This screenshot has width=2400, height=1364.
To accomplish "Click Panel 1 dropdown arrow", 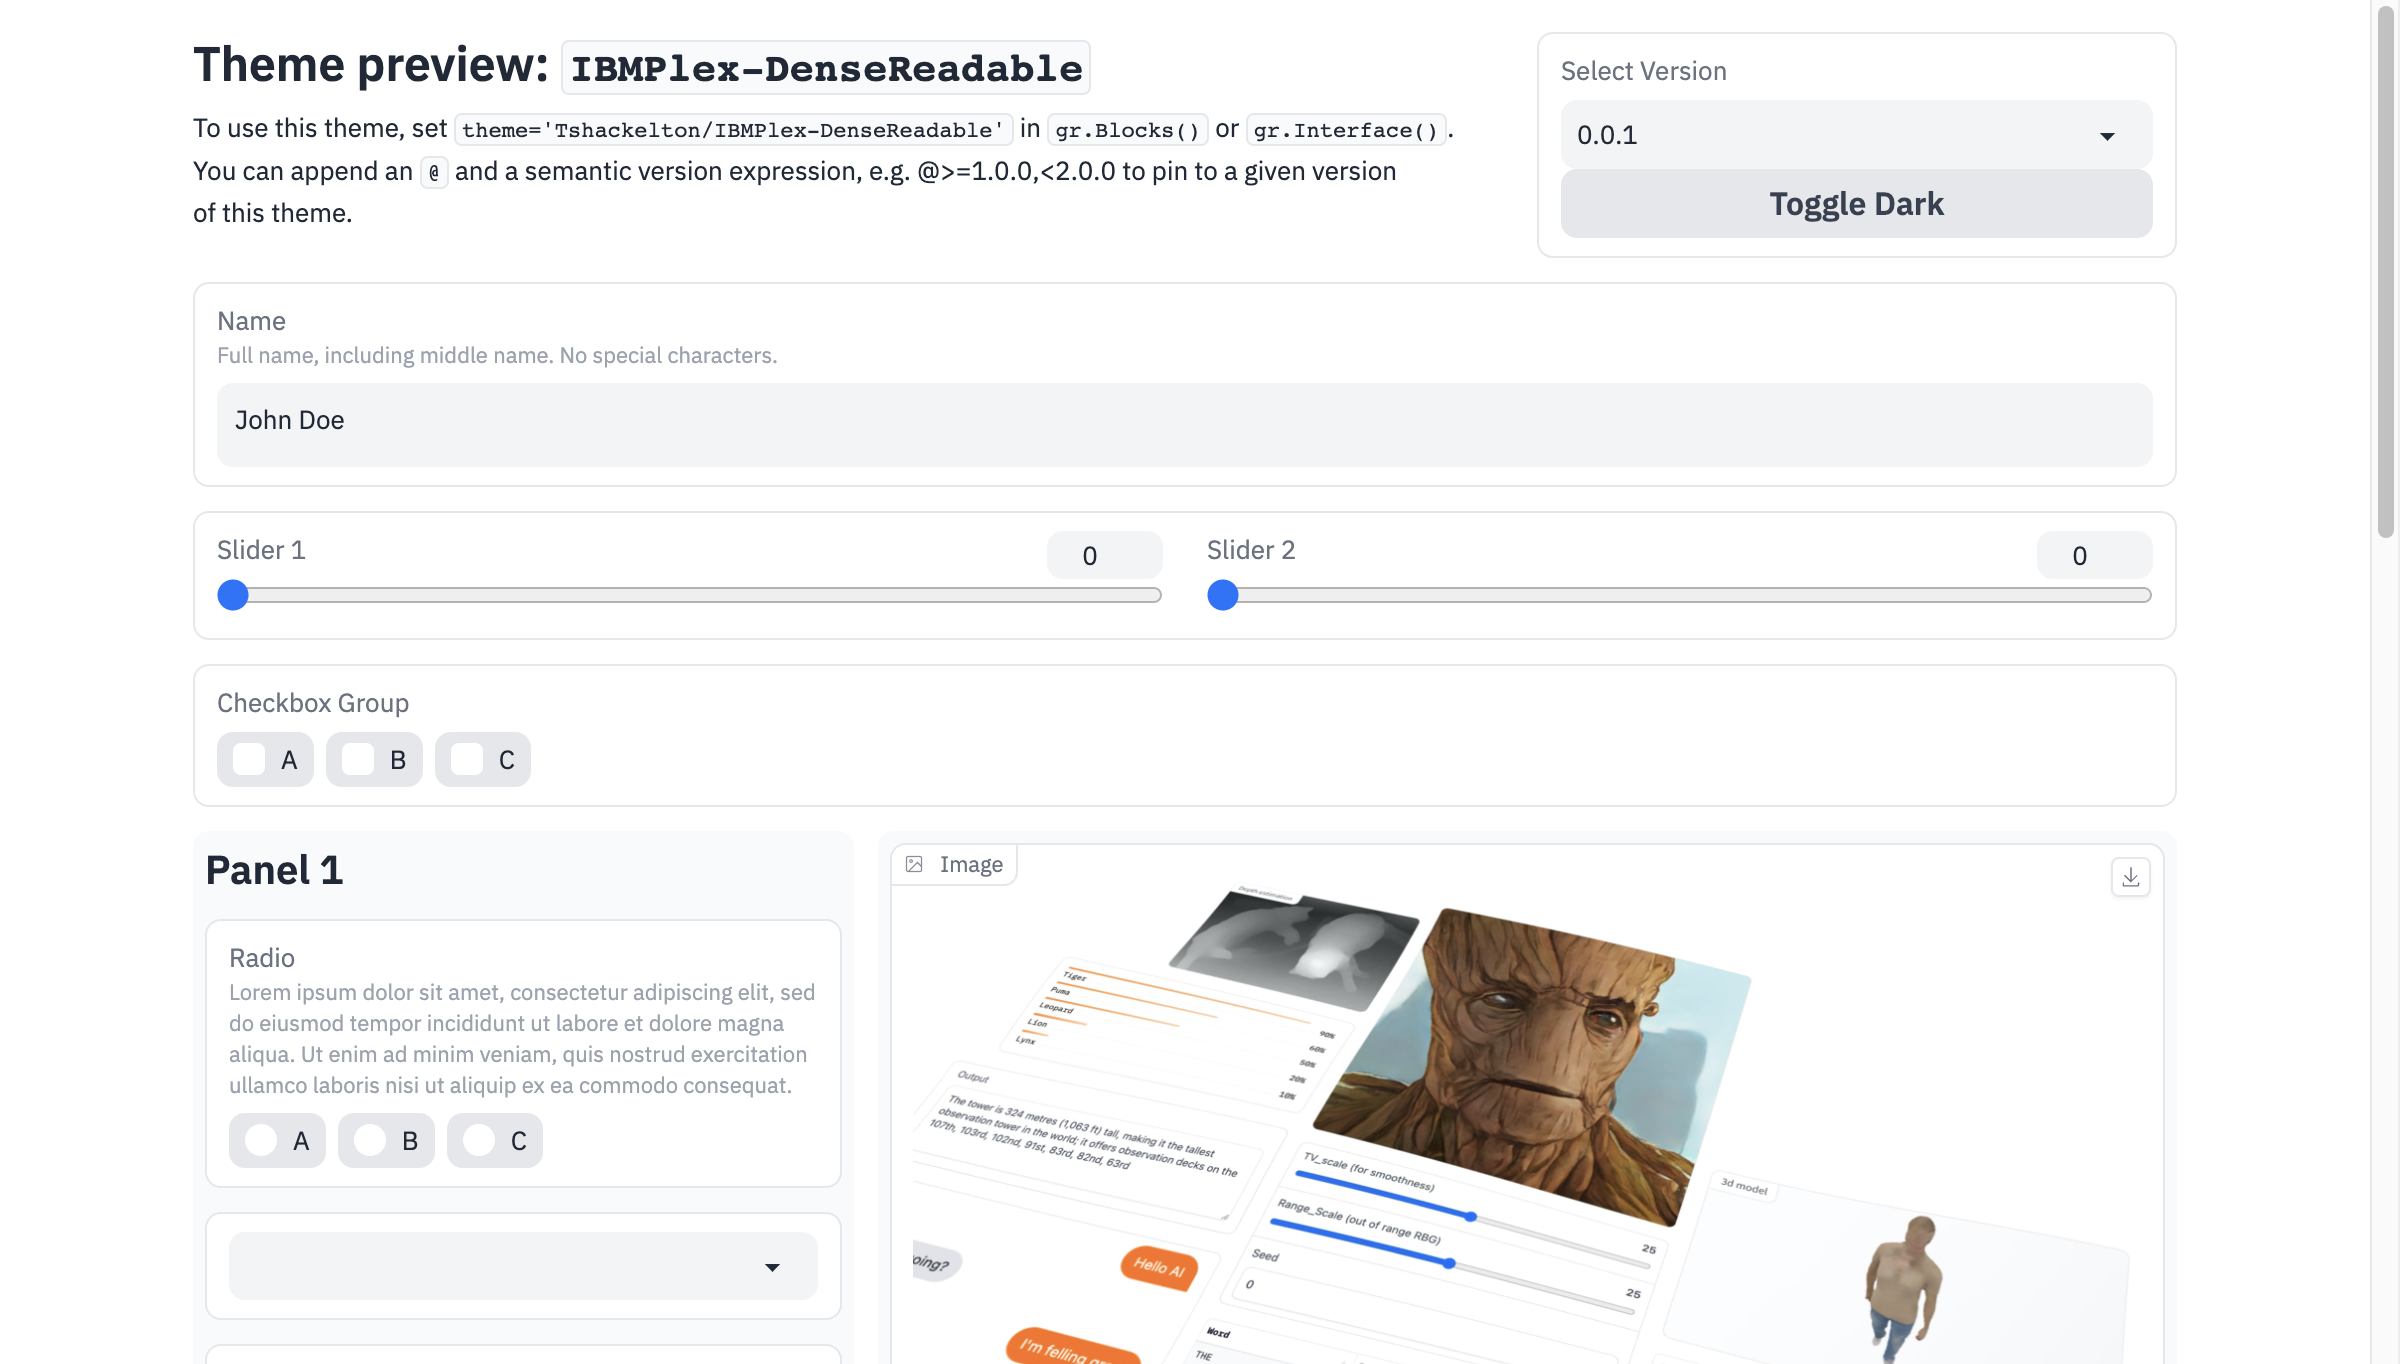I will (772, 1267).
